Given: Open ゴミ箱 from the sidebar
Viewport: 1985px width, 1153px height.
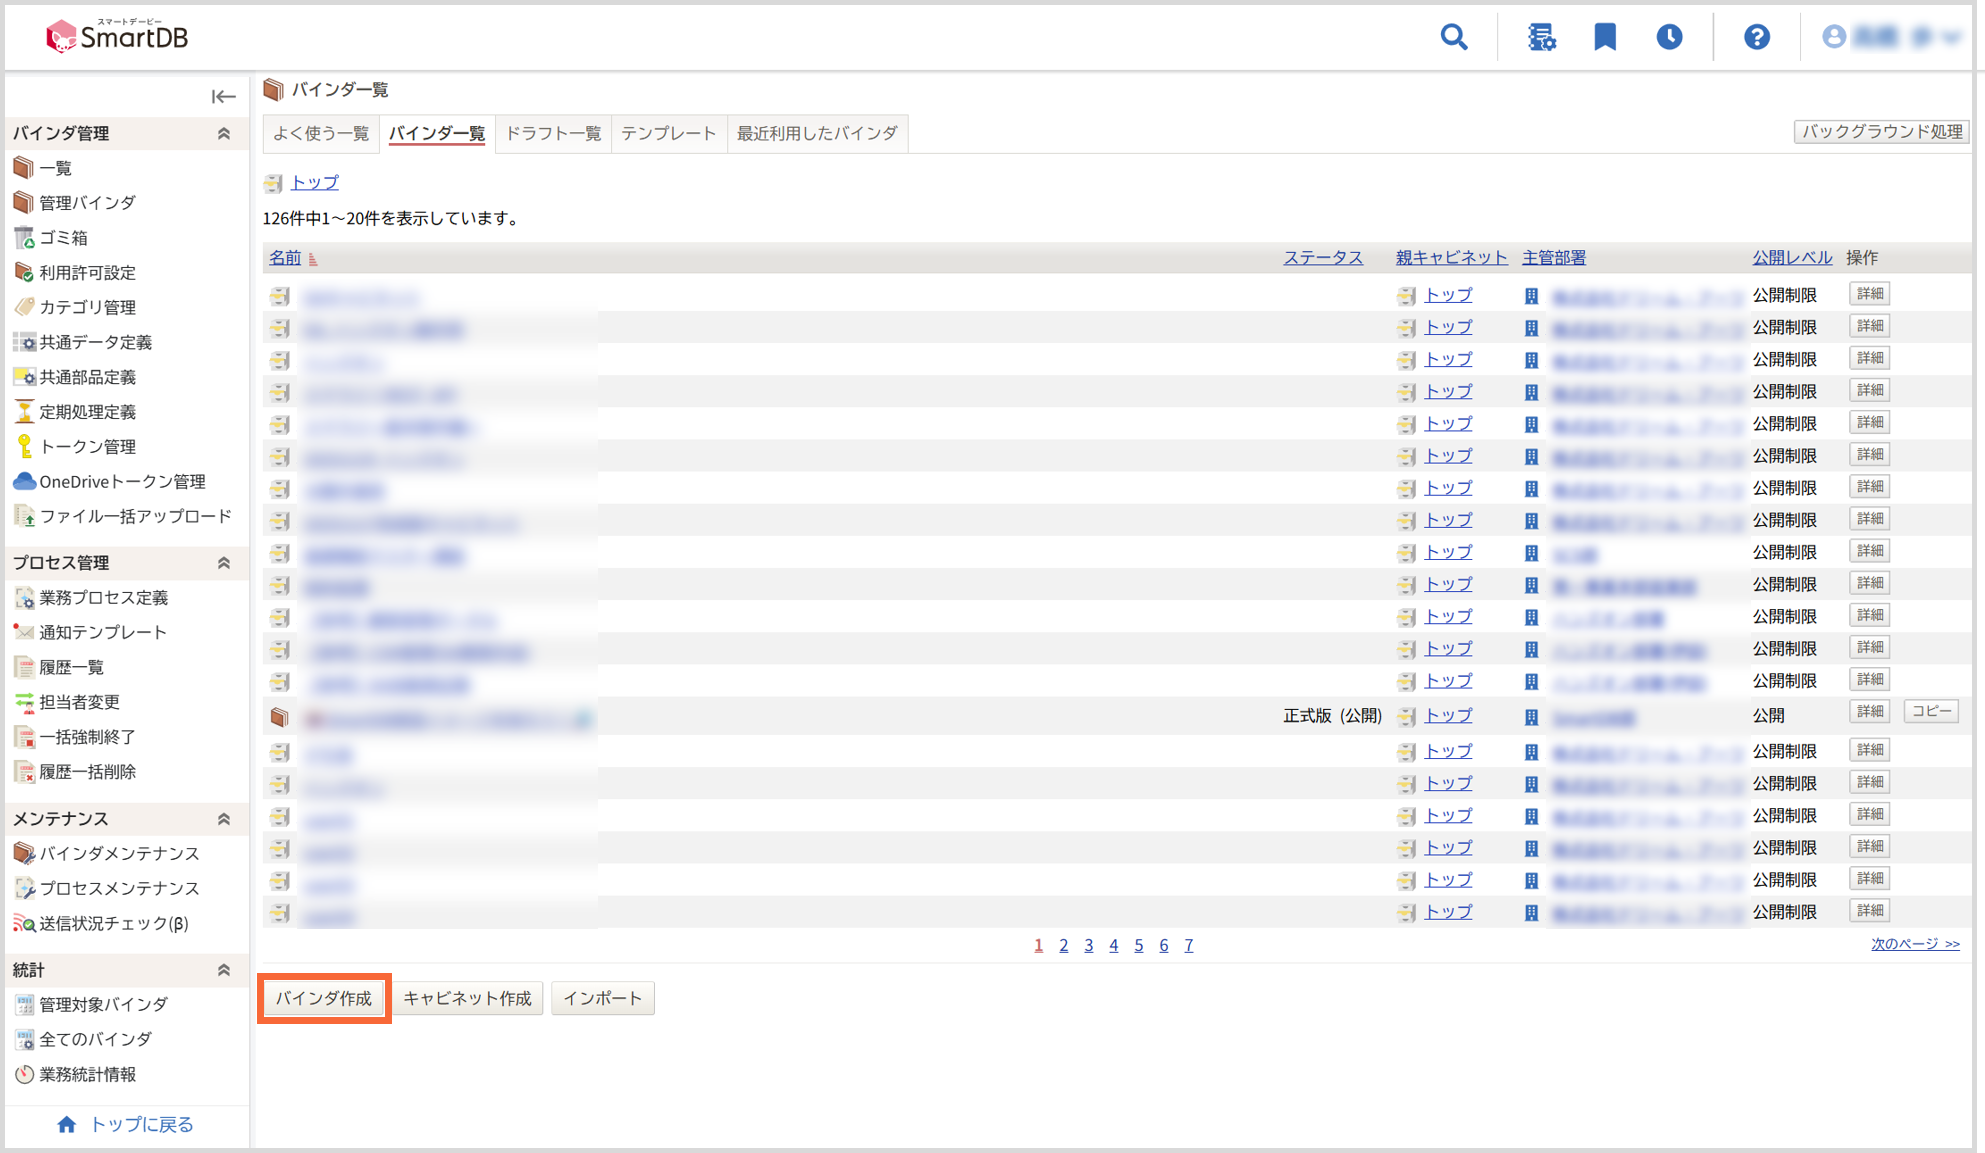Looking at the screenshot, I should click(62, 237).
